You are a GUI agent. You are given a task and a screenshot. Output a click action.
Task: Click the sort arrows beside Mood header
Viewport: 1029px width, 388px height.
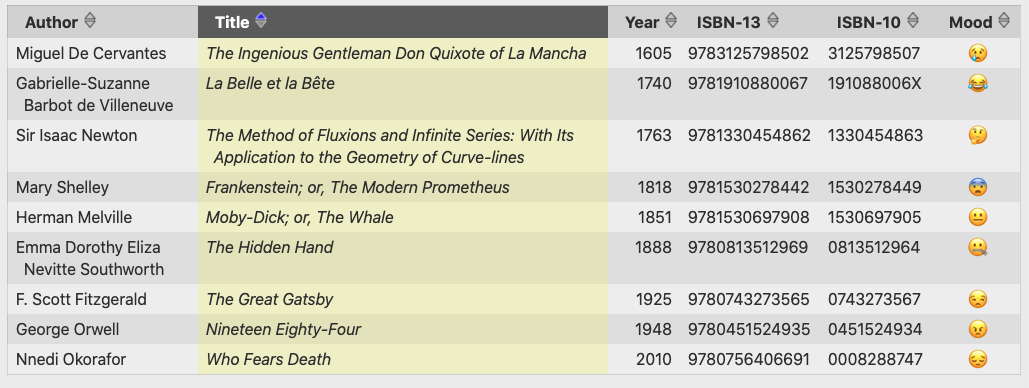point(1004,21)
